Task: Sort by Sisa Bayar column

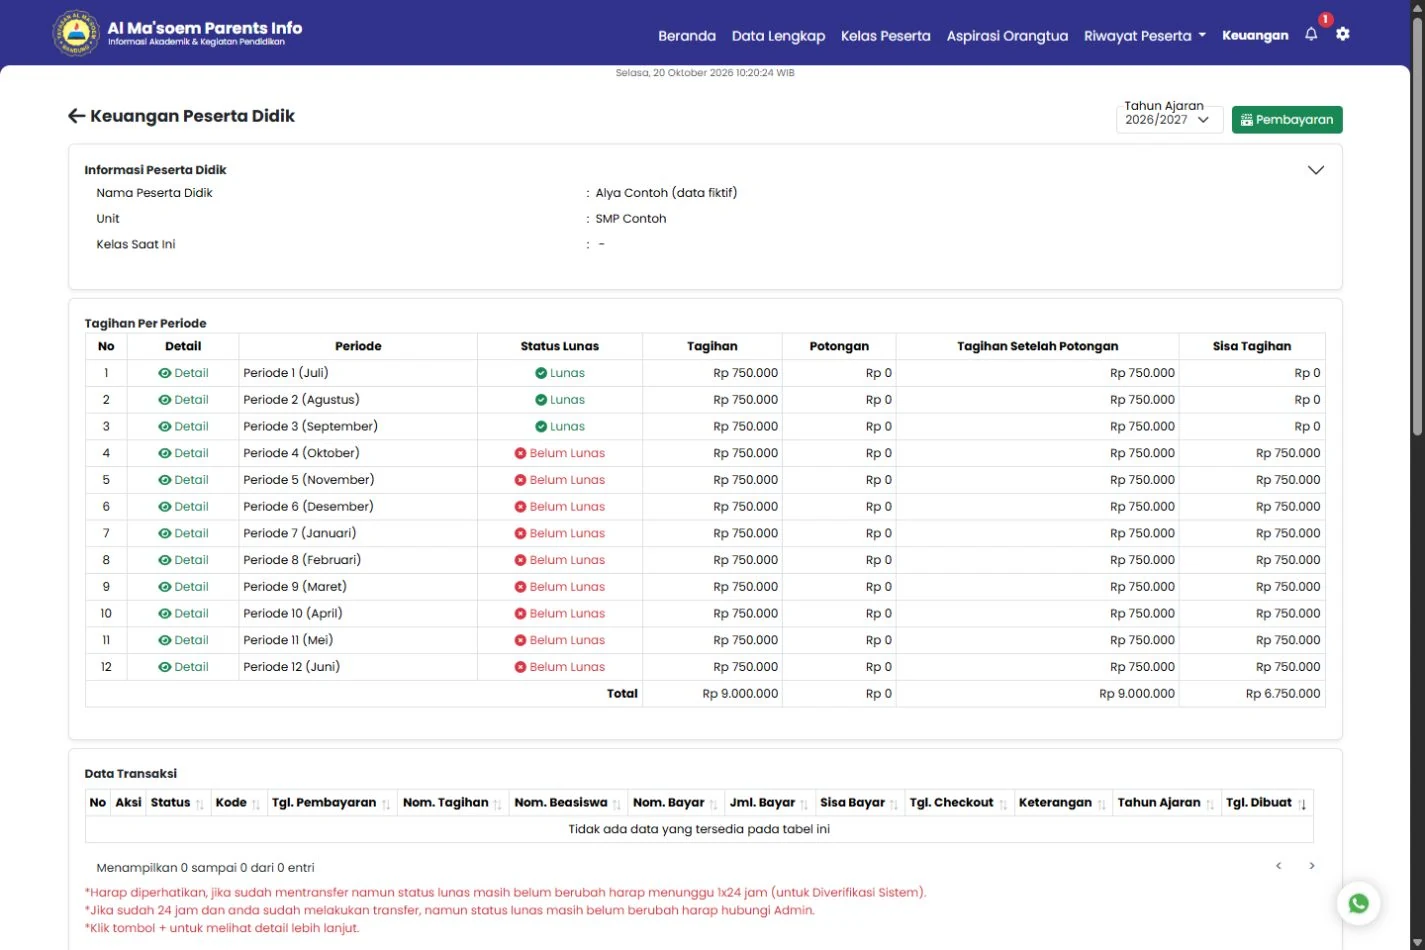Action: pyautogui.click(x=859, y=803)
